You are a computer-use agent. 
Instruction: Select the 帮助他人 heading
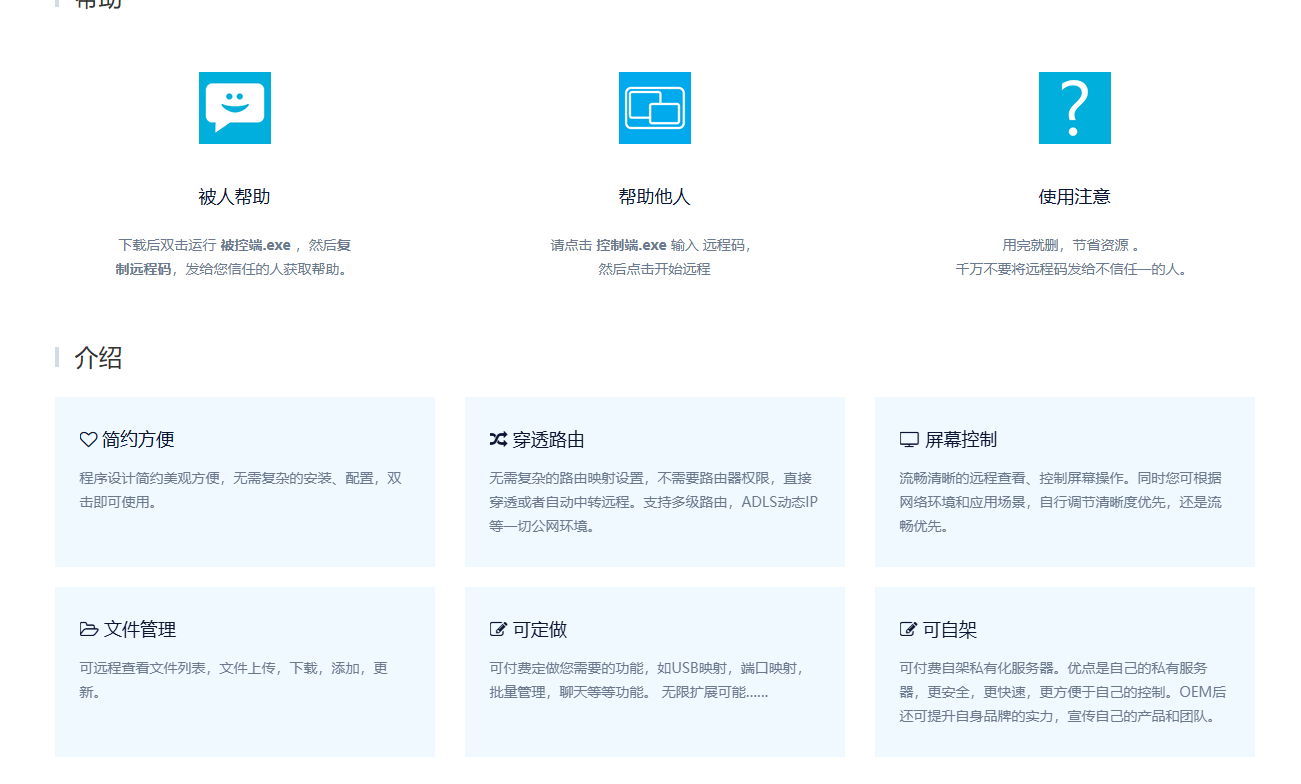point(654,197)
